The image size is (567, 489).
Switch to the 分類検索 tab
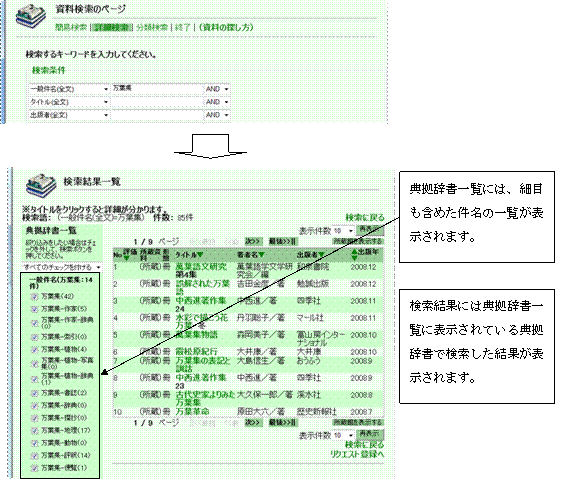(152, 27)
